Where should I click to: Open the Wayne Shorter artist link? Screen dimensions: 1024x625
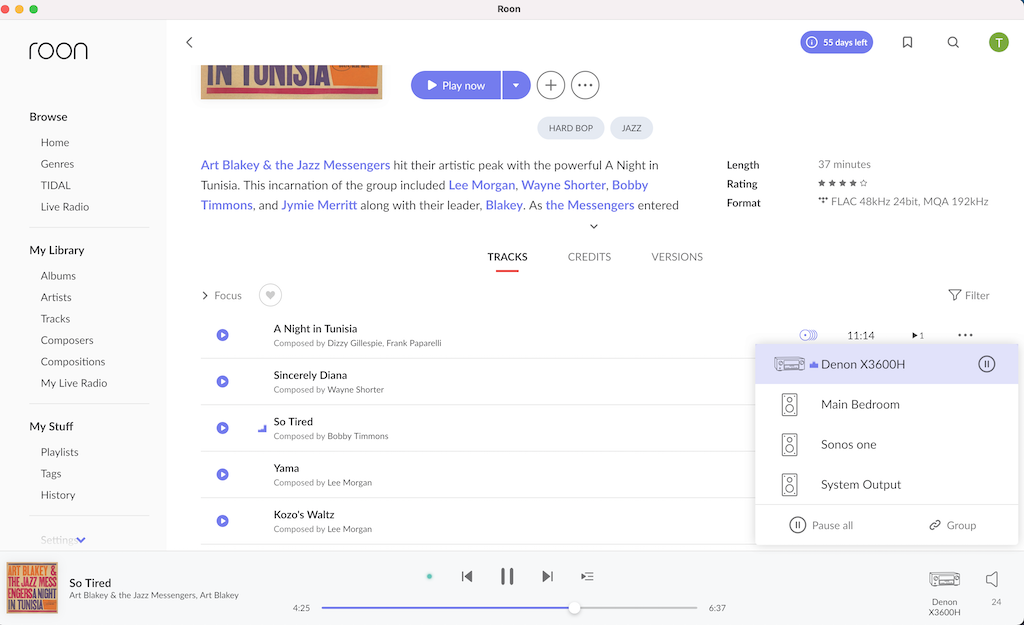(564, 185)
